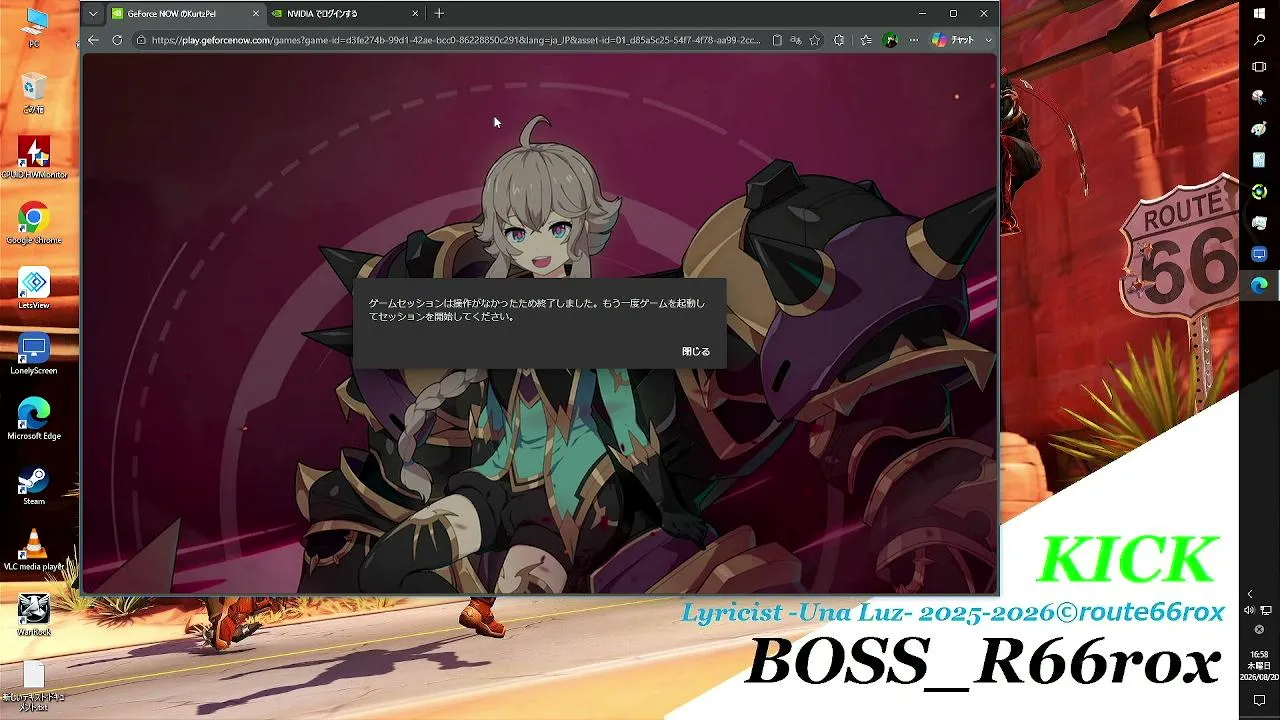Open the browser extensions menu
Image resolution: width=1280 pixels, height=720 pixels.
[839, 40]
